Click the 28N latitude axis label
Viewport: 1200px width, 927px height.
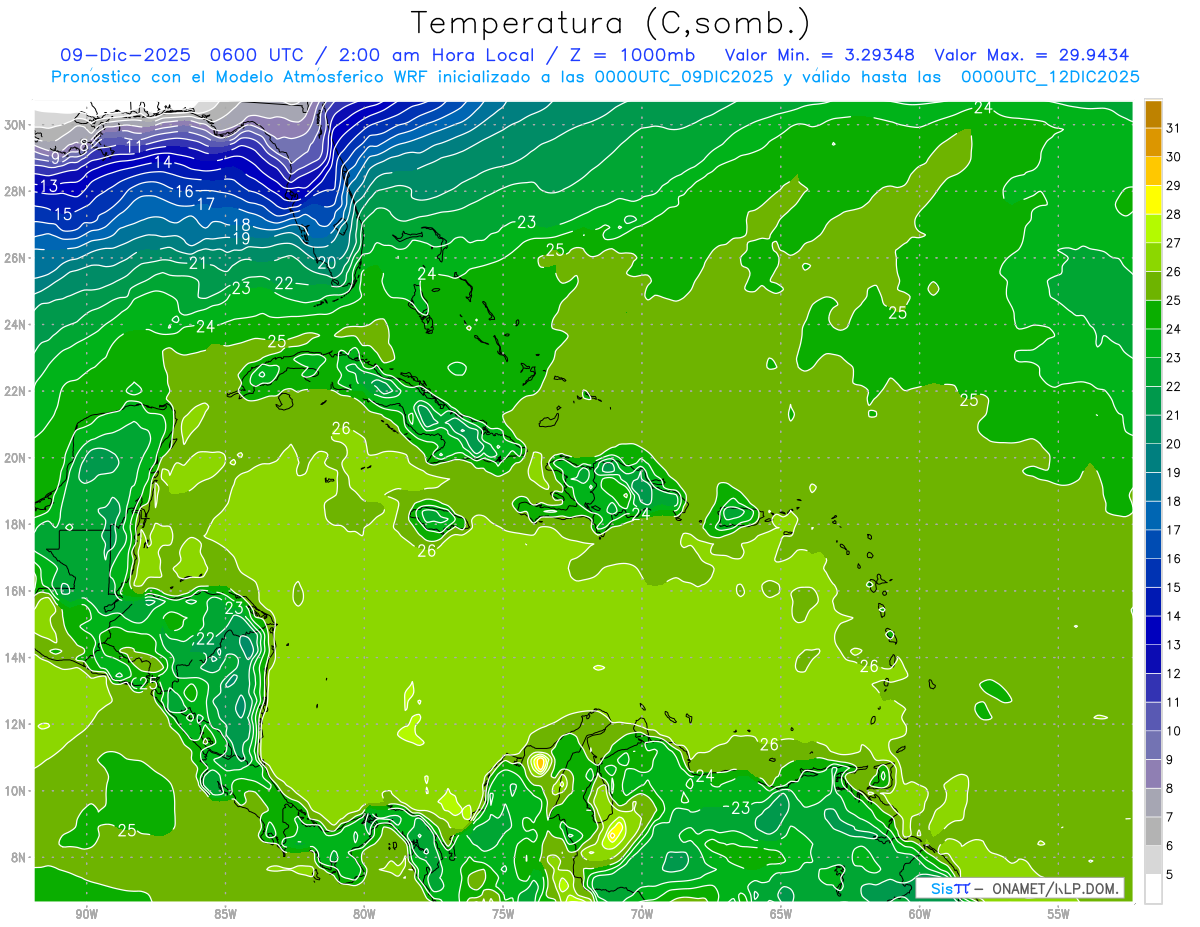(x=17, y=191)
